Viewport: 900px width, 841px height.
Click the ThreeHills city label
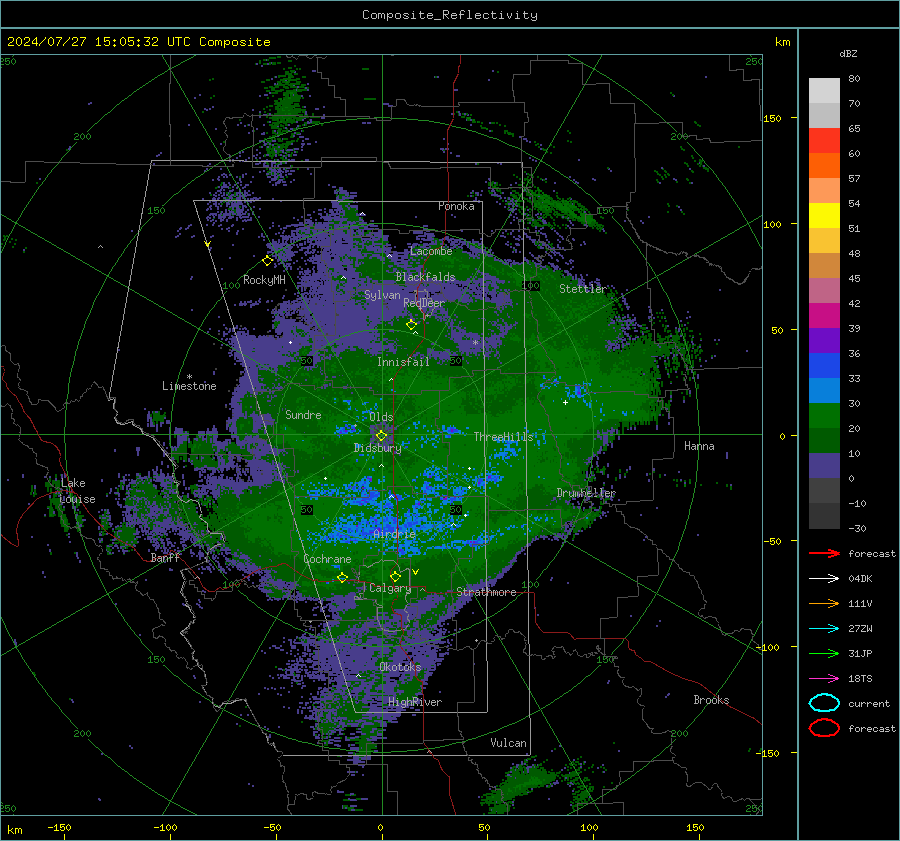[x=503, y=437]
